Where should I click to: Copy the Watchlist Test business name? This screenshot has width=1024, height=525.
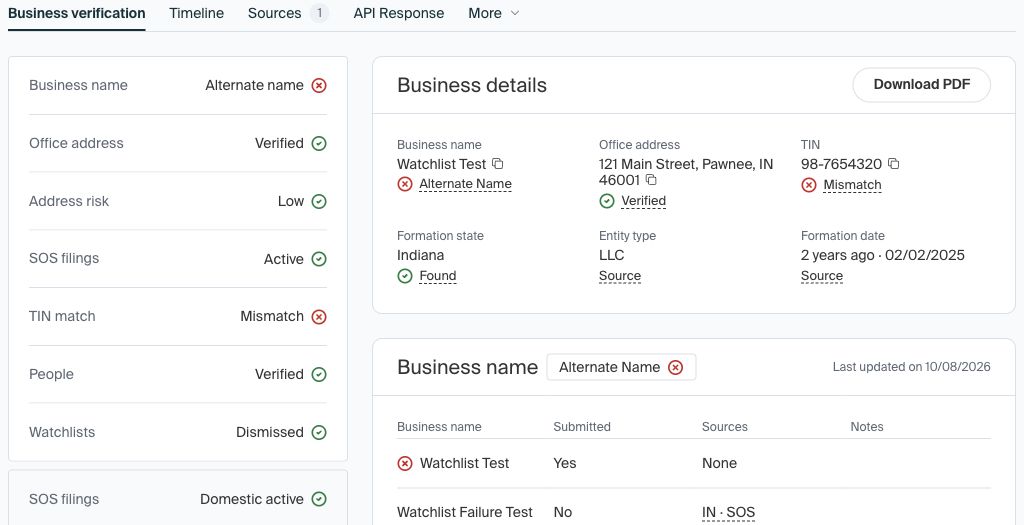coord(498,163)
